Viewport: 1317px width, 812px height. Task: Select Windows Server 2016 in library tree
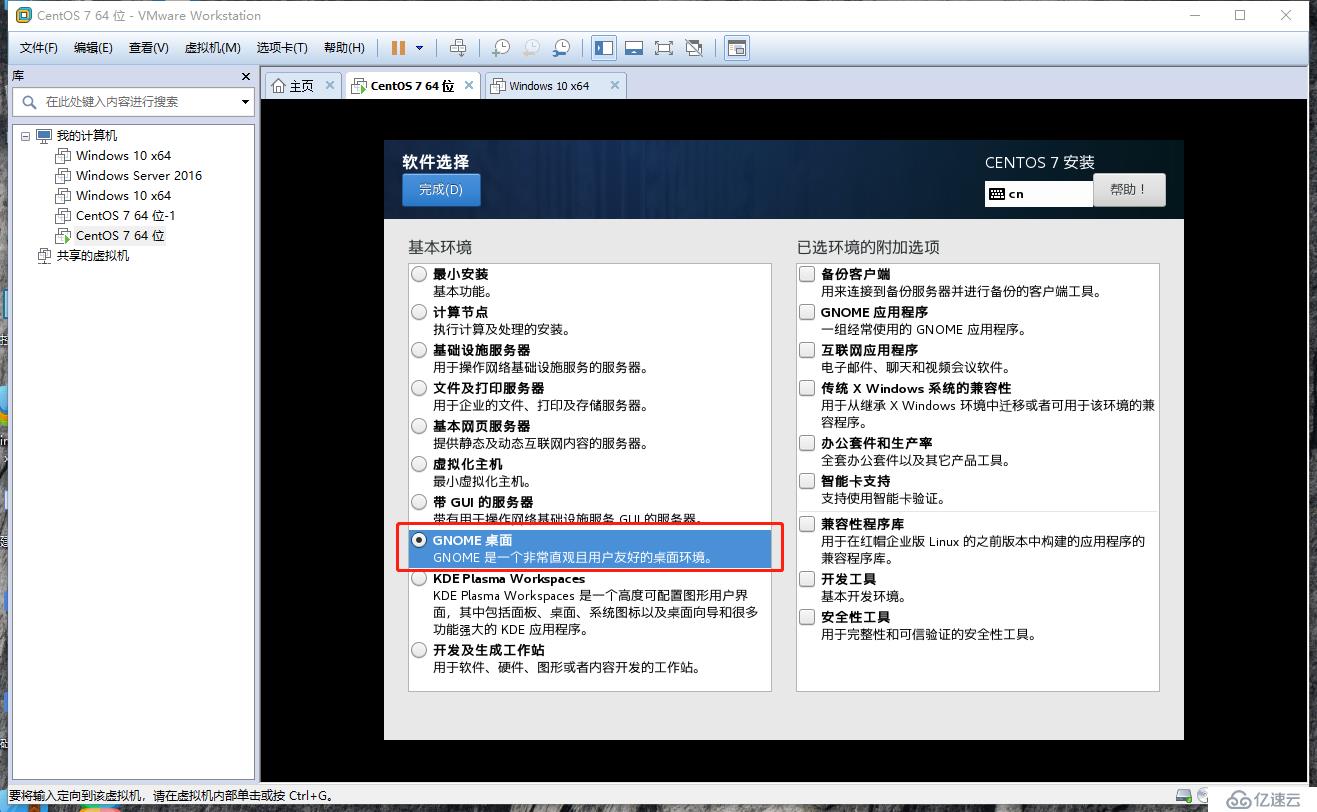[x=139, y=175]
